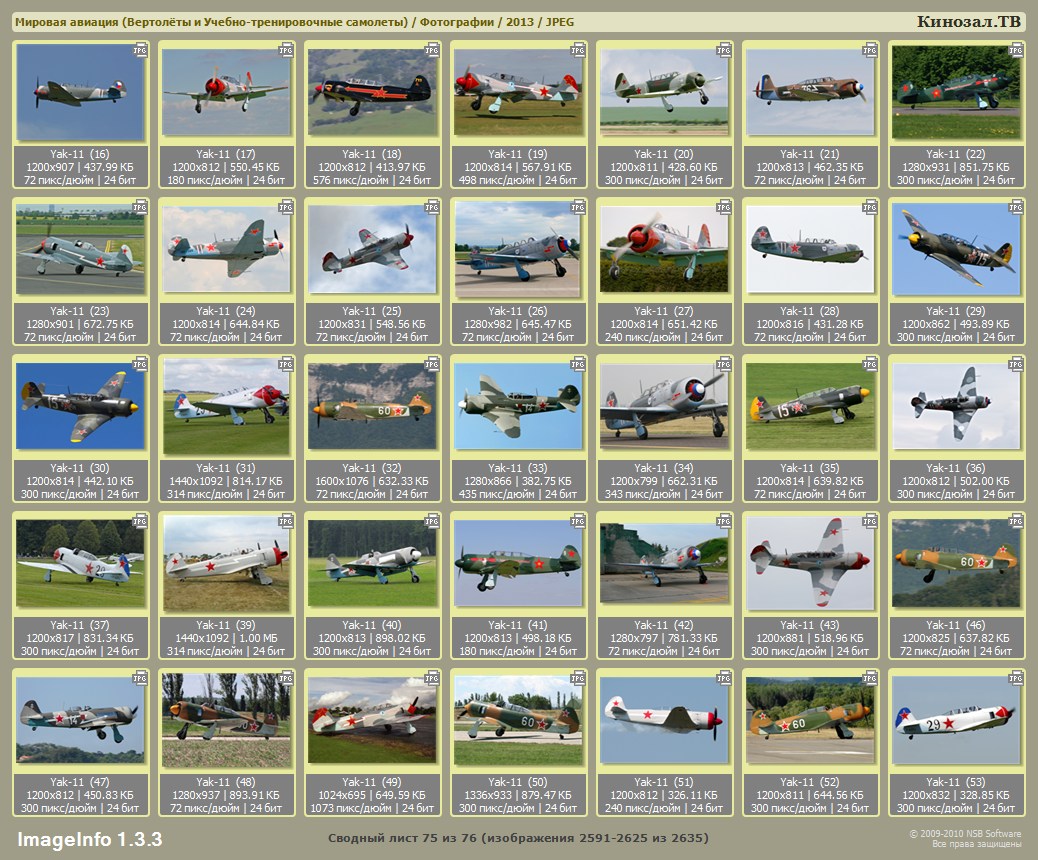Select Yak-11 (49) thumbnail
Screen dimensions: 1038x860
click(372, 720)
